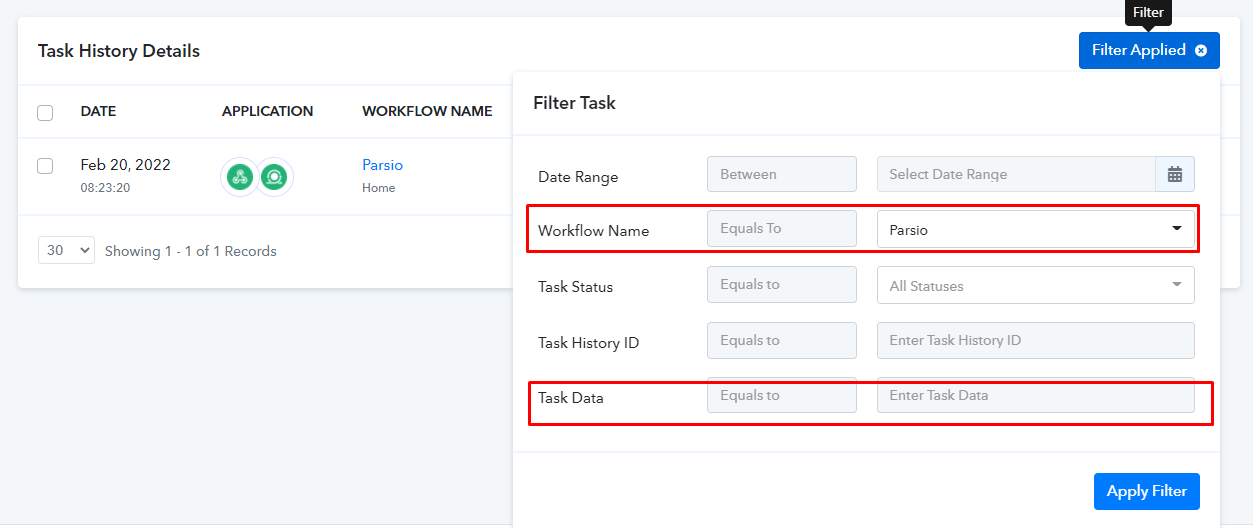Click the Date Range label

pyautogui.click(x=578, y=177)
